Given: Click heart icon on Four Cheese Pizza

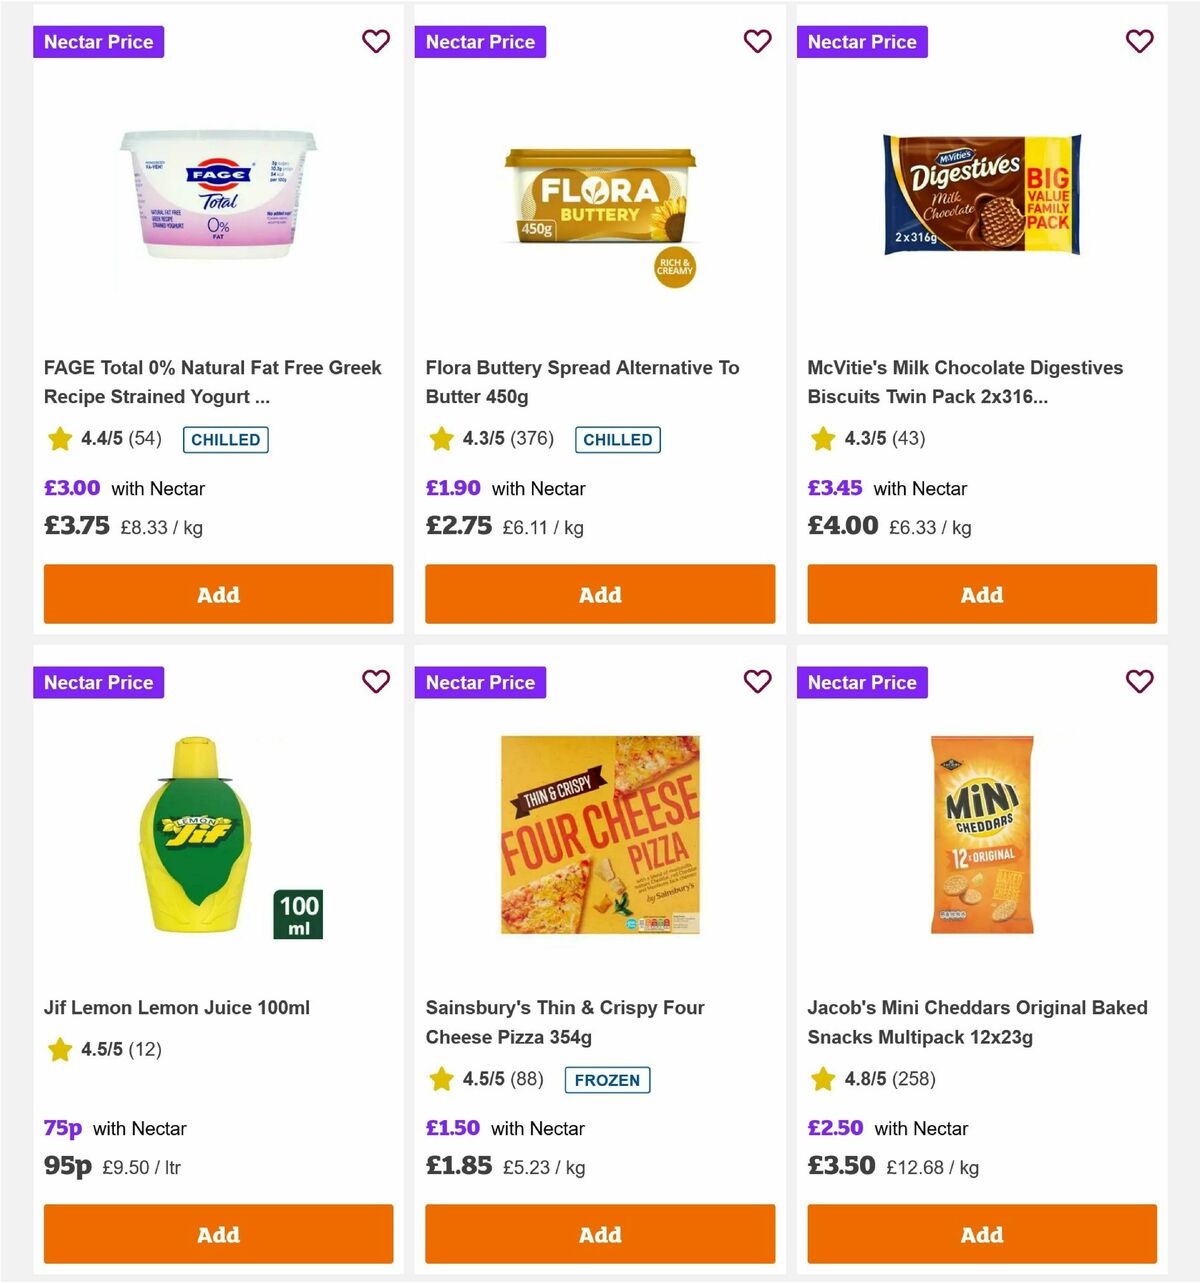Looking at the screenshot, I should (757, 681).
